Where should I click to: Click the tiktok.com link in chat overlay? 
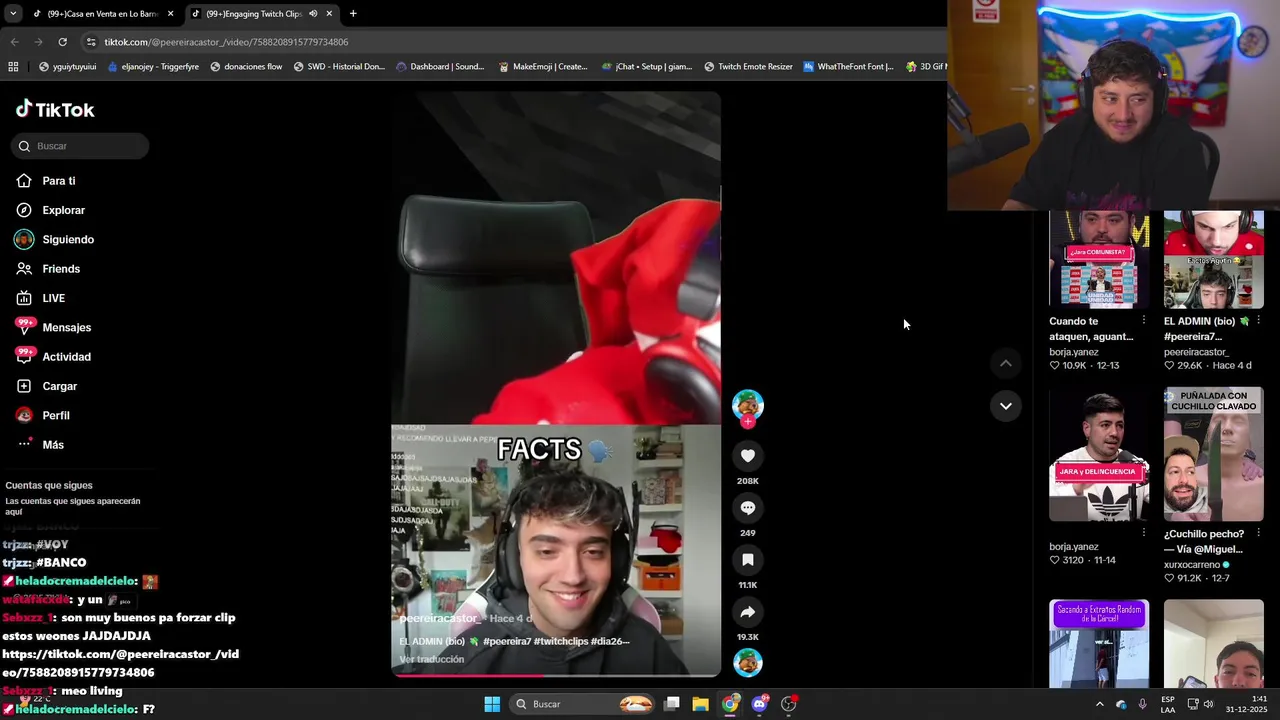coord(120,663)
